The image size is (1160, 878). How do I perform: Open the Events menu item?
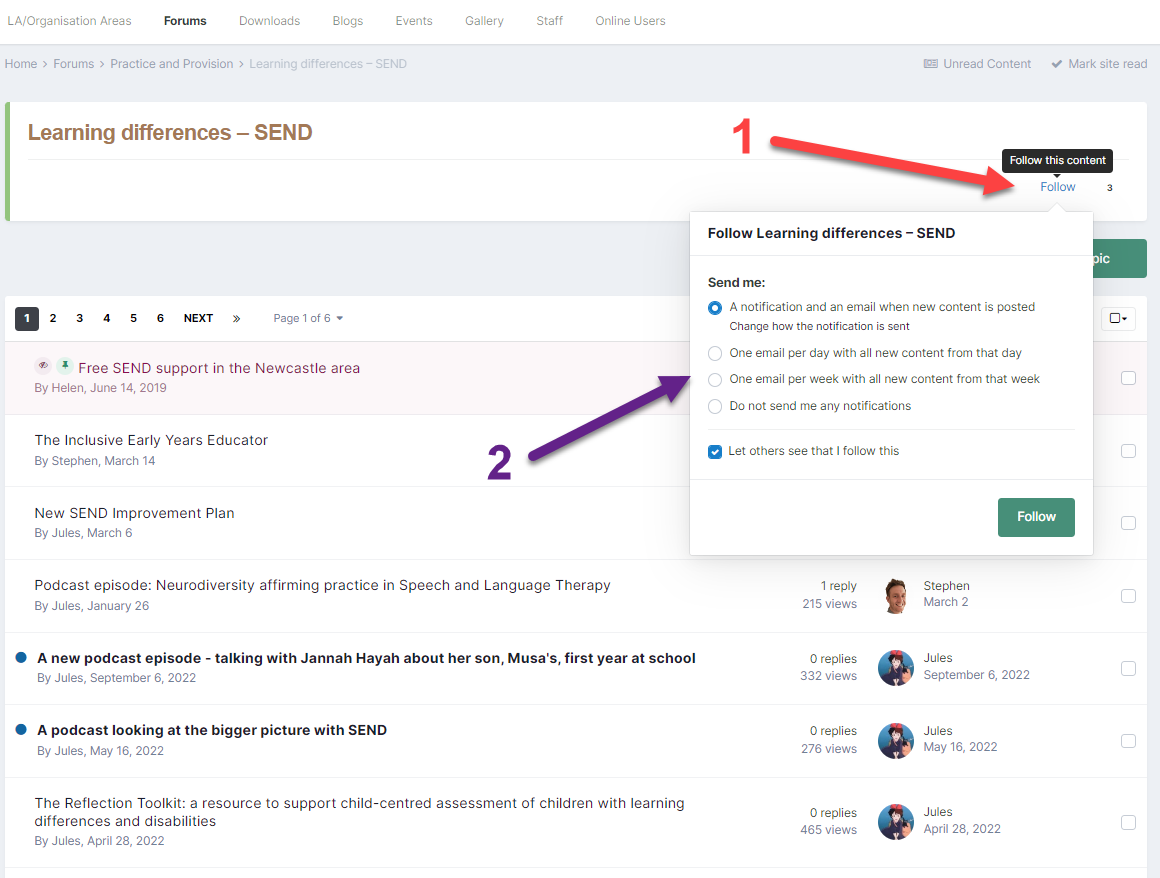point(414,21)
